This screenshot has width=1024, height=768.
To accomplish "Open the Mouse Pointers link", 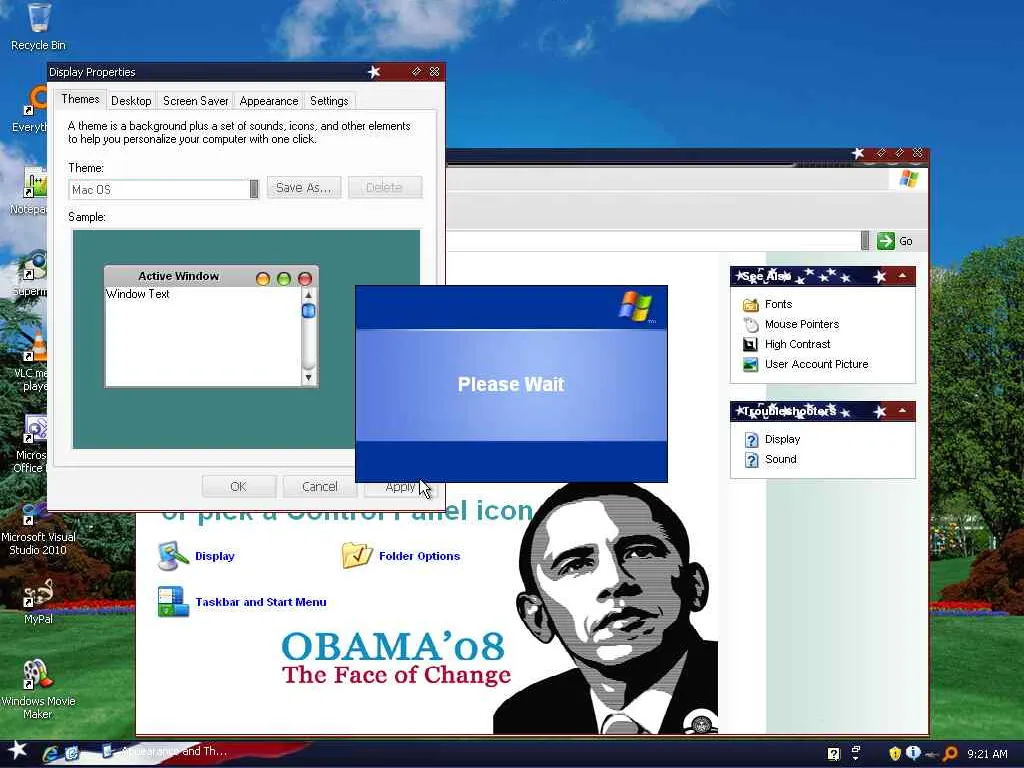I will tap(802, 325).
